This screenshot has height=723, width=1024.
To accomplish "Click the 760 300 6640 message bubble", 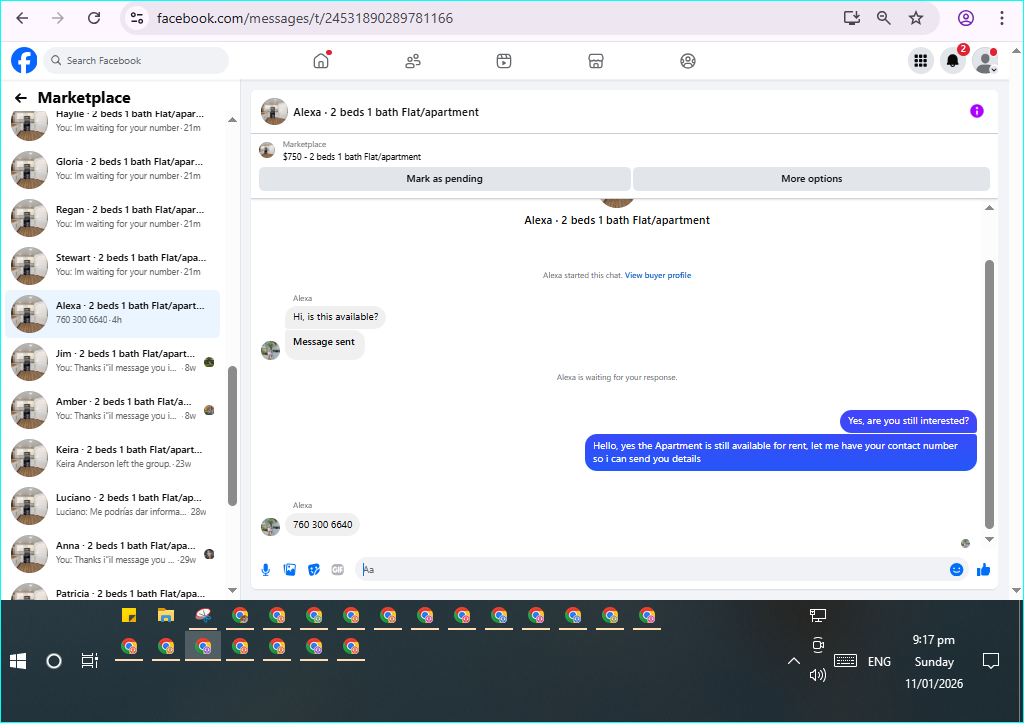I will pyautogui.click(x=323, y=524).
